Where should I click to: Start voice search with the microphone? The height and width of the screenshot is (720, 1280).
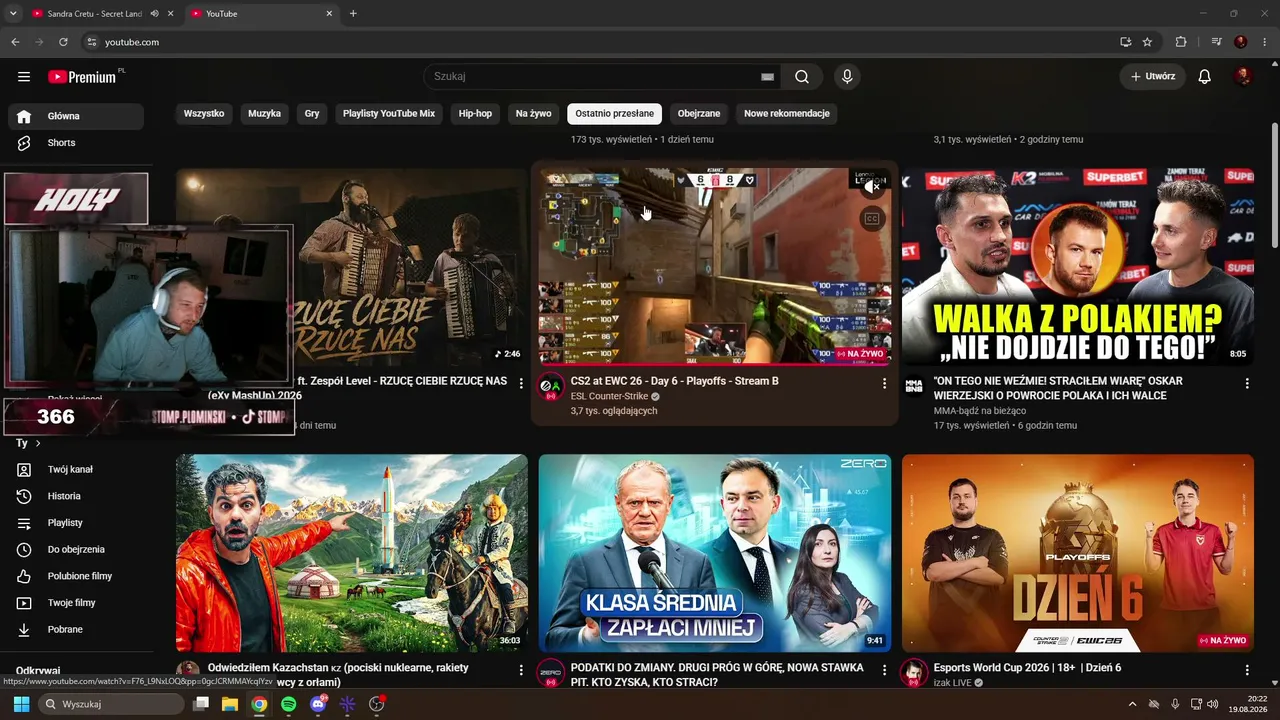coord(847,77)
